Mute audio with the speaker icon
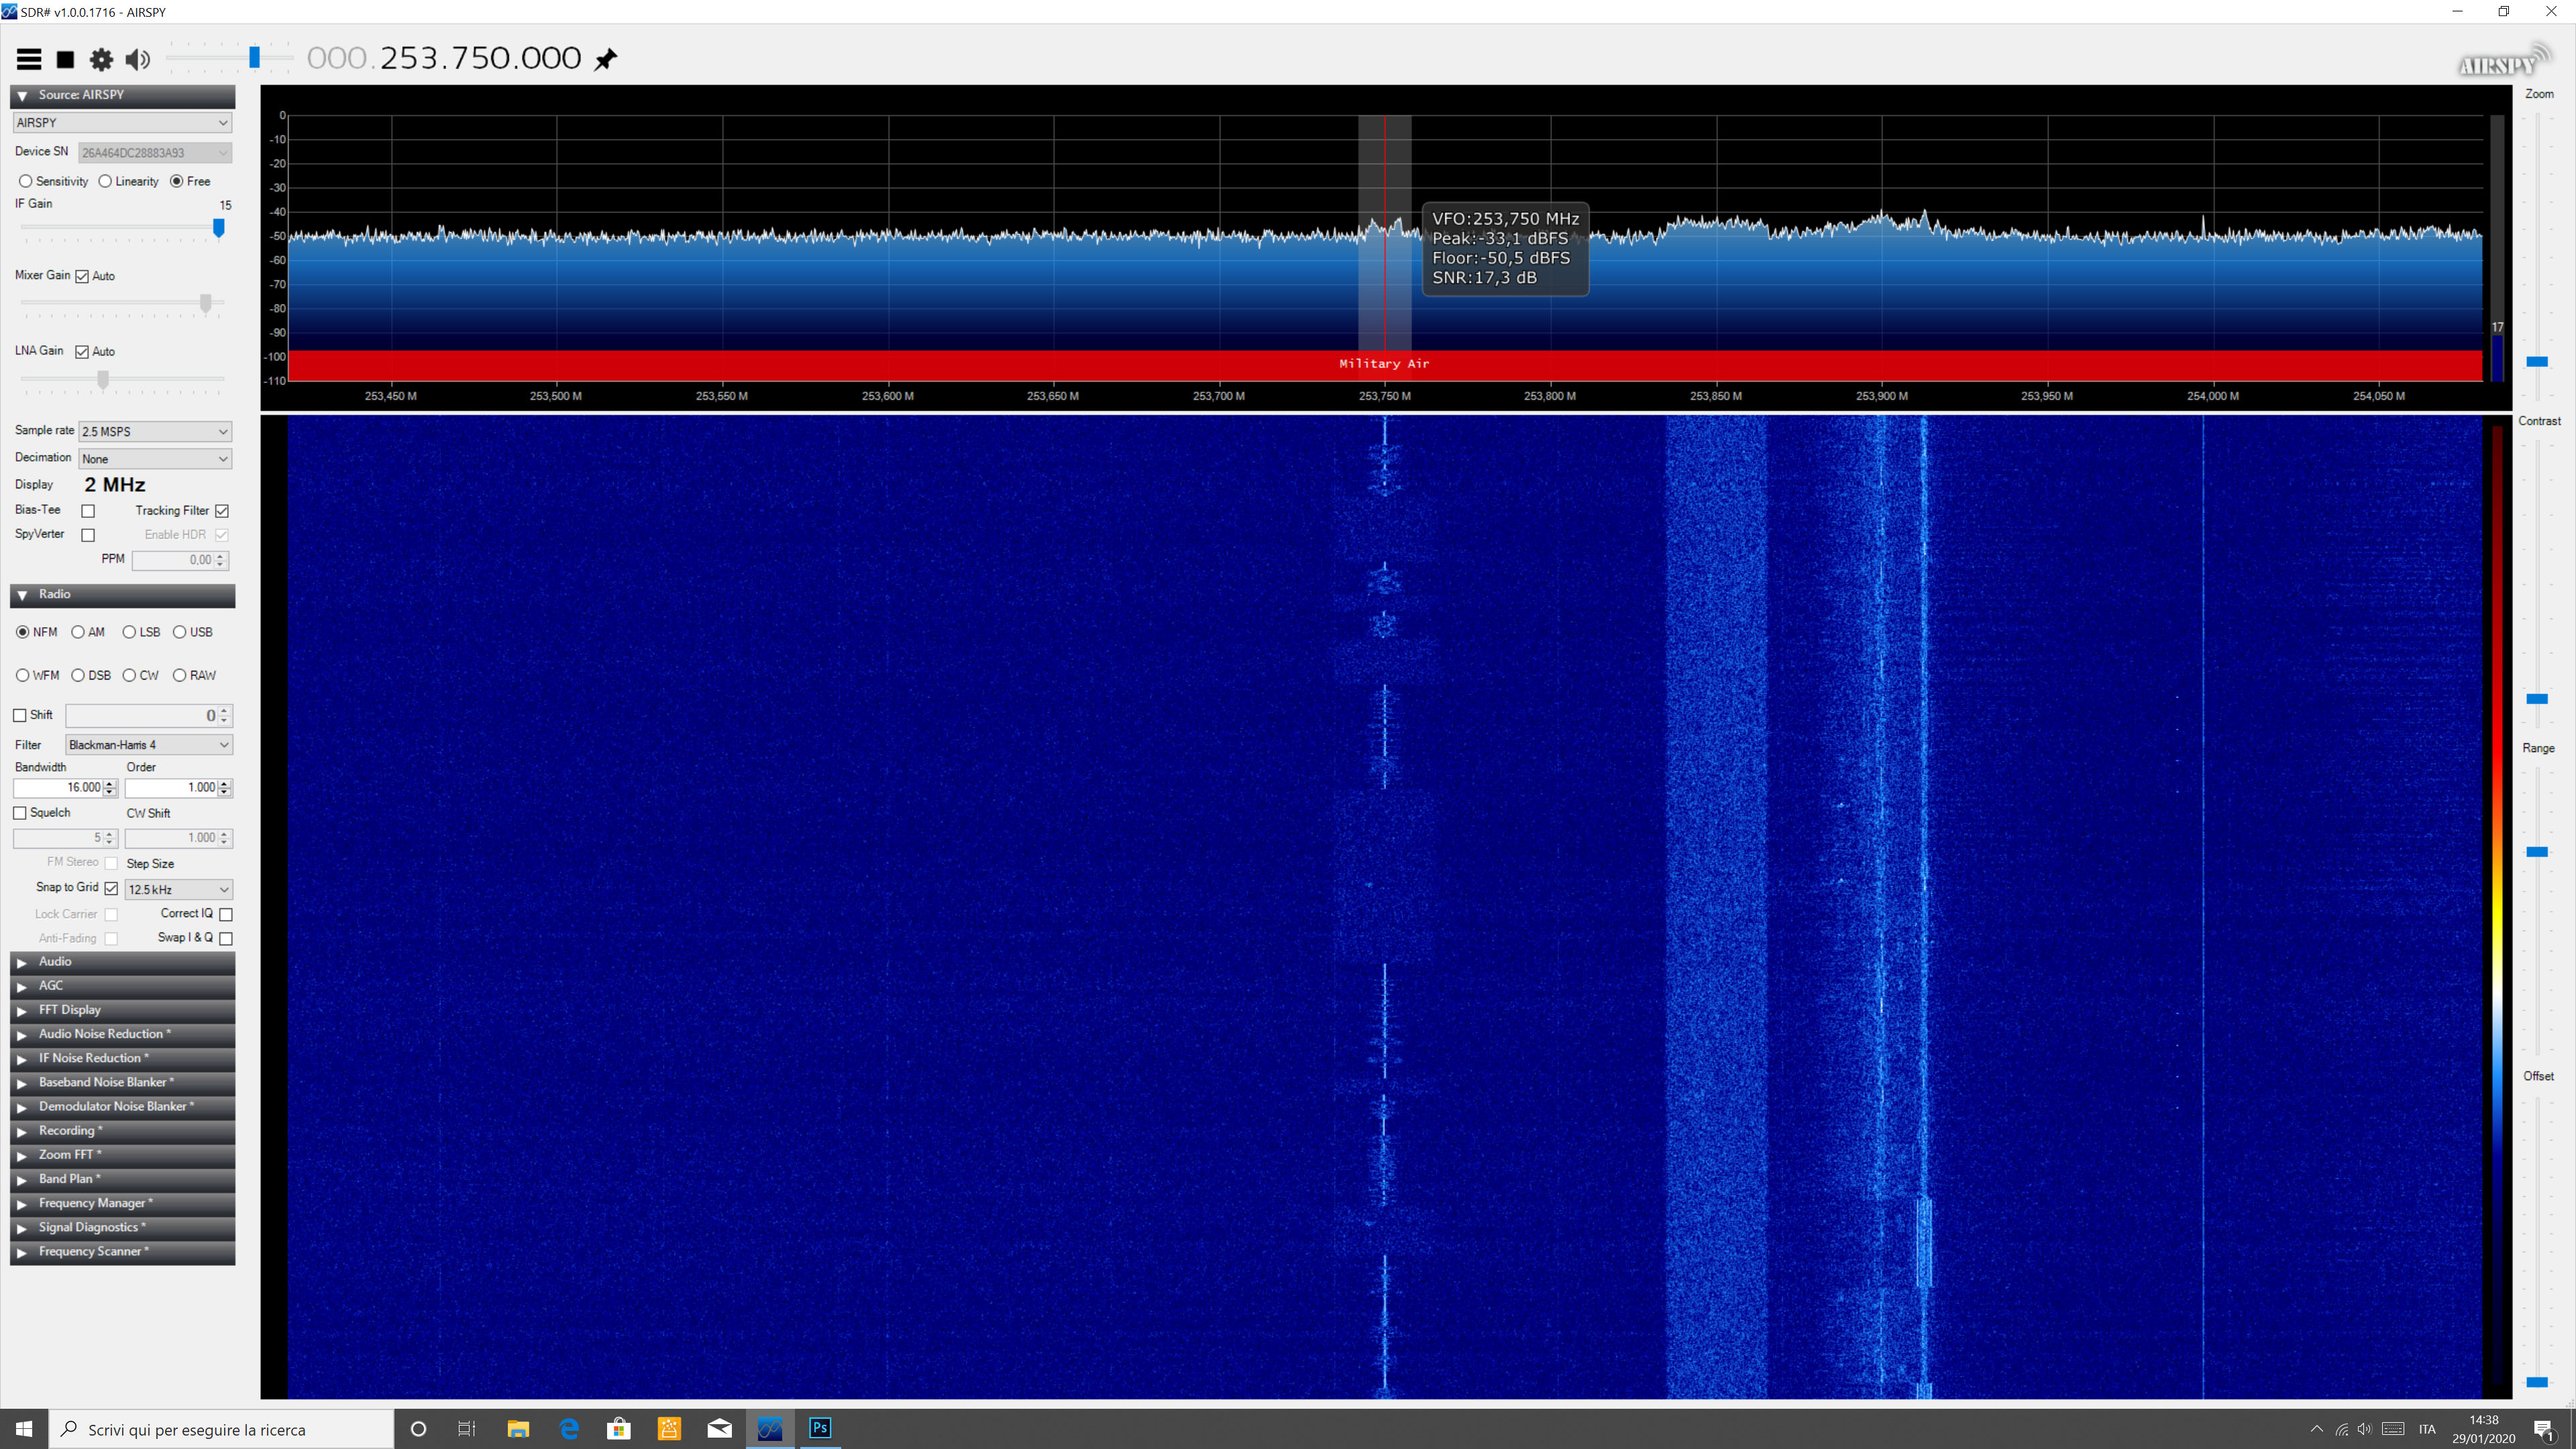This screenshot has width=2576, height=1449. click(x=138, y=59)
